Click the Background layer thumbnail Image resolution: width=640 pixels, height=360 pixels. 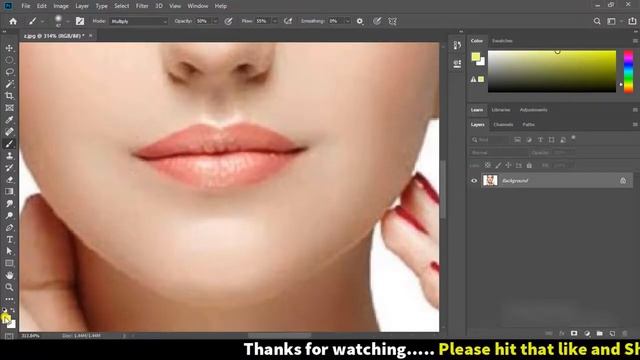[490, 180]
